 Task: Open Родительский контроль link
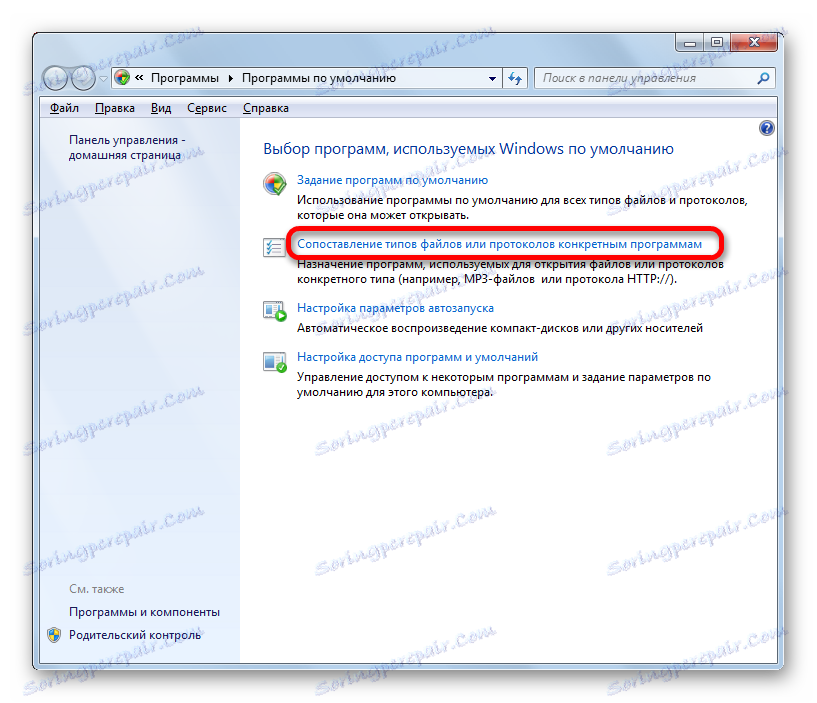point(135,635)
